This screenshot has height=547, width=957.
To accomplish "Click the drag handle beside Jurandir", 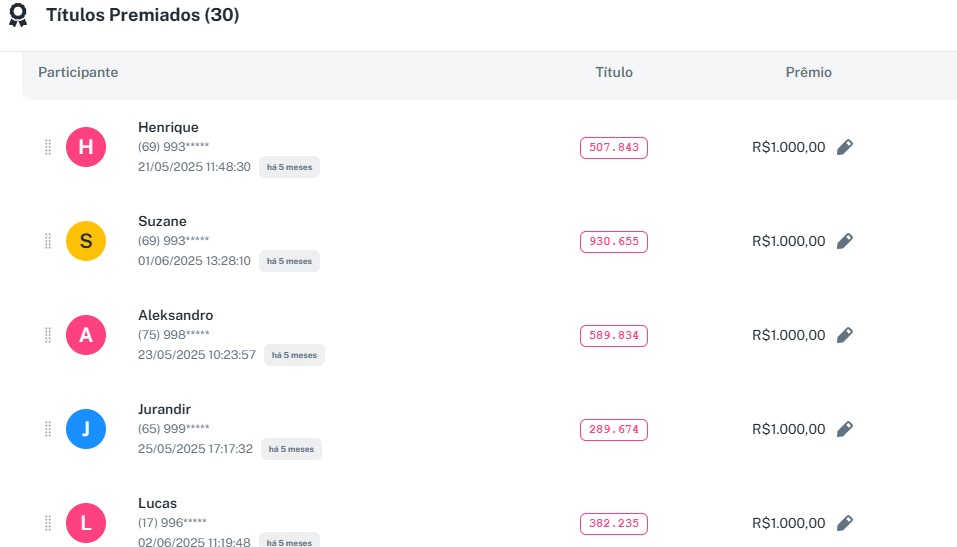I will pos(47,429).
